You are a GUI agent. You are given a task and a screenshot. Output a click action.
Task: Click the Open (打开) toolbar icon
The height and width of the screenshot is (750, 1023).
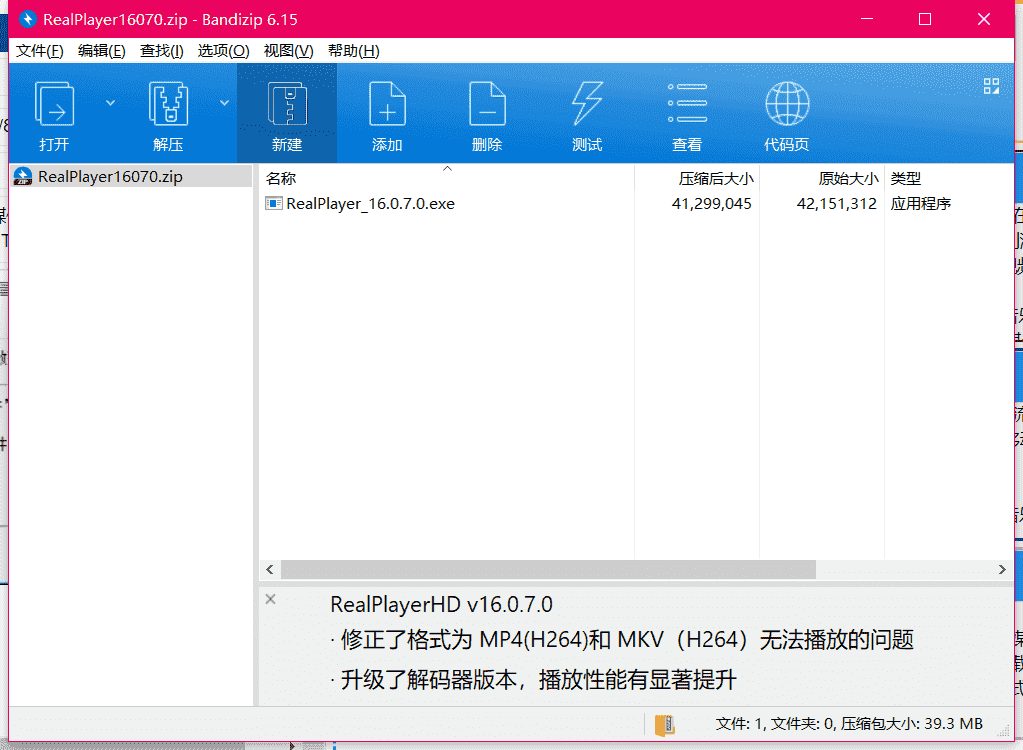(54, 104)
